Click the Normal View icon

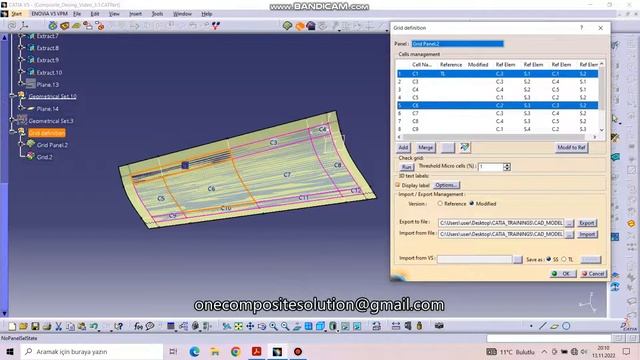click(x=297, y=326)
